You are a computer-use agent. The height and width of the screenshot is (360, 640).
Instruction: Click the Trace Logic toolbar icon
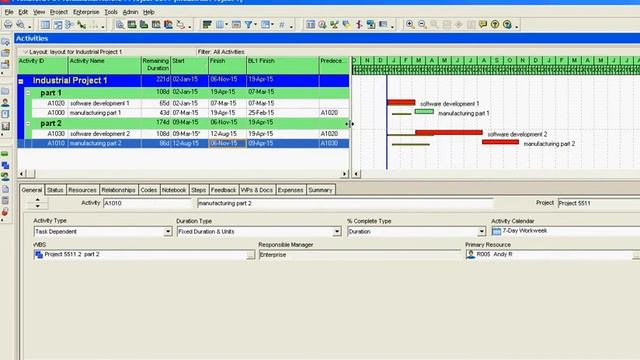pyautogui.click(x=180, y=25)
